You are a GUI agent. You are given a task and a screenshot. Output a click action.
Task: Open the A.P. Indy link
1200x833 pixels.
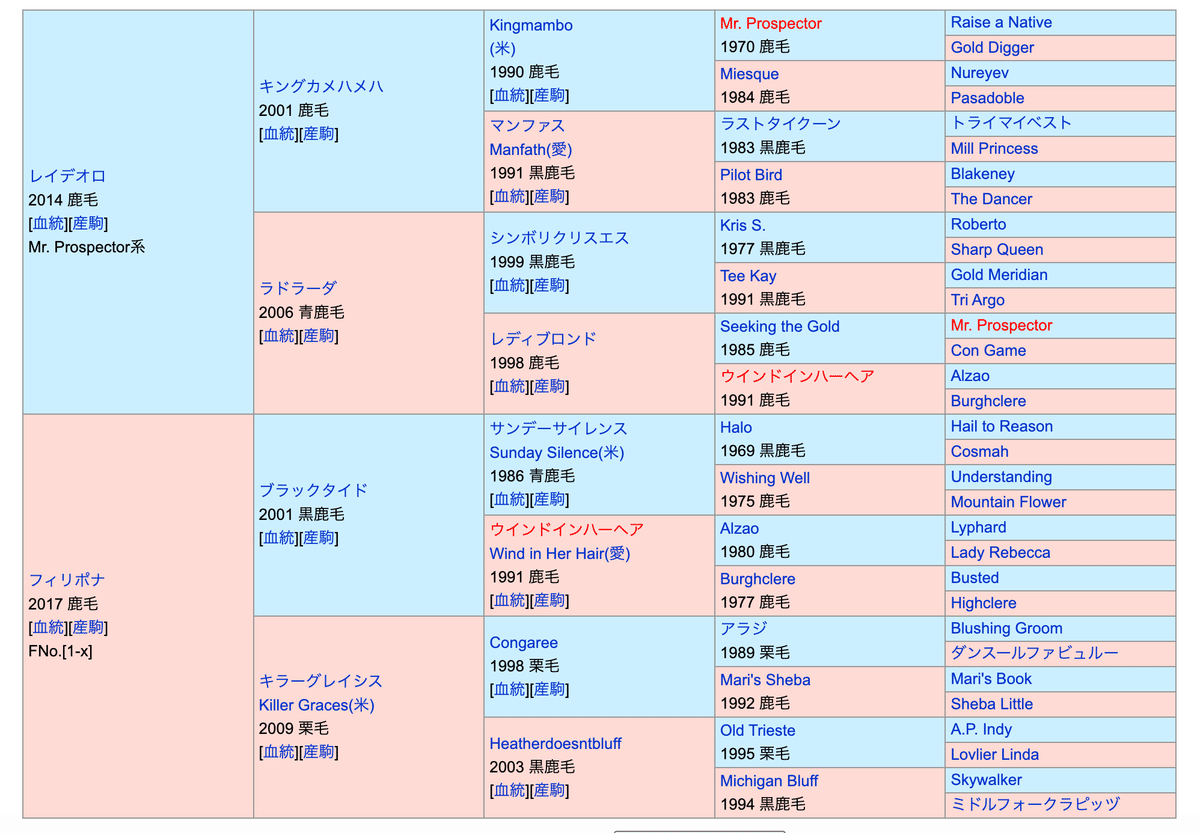click(x=981, y=729)
